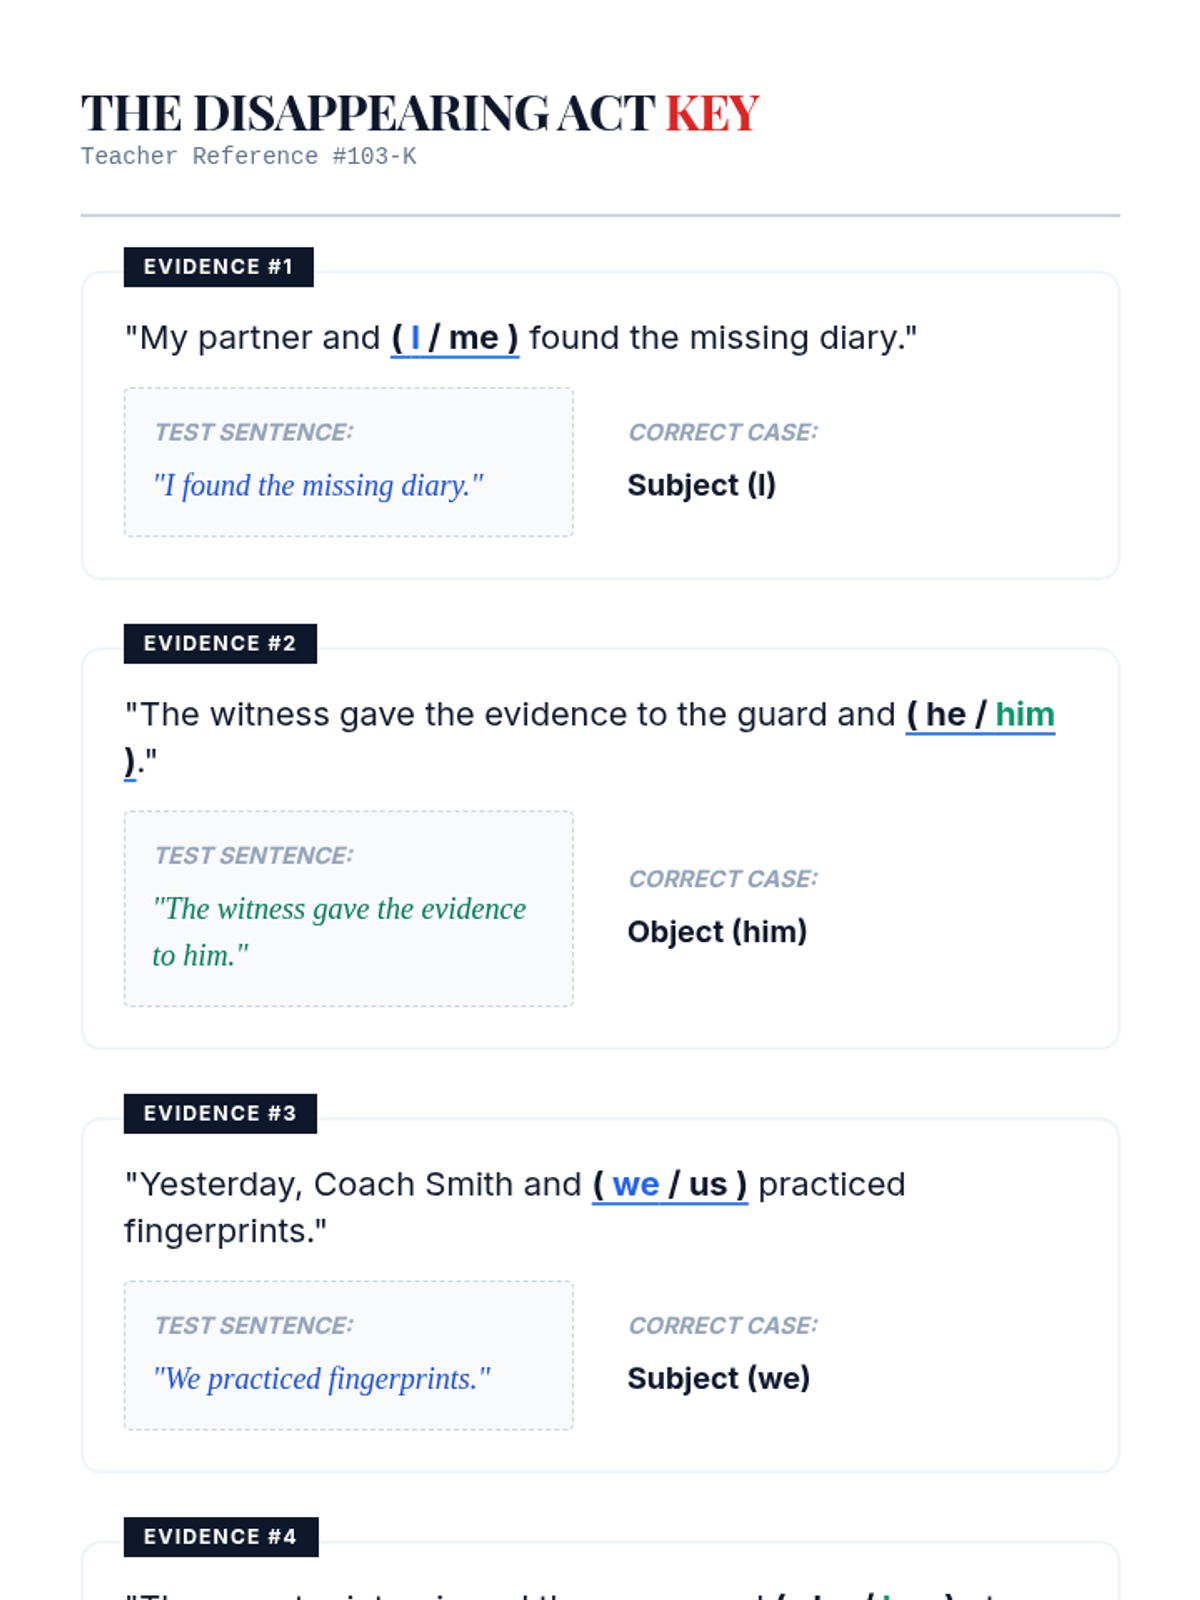Screen dimensions: 1200x1600
Task: Click the CORRECT CASE label in evidence three
Action: pyautogui.click(x=723, y=1326)
